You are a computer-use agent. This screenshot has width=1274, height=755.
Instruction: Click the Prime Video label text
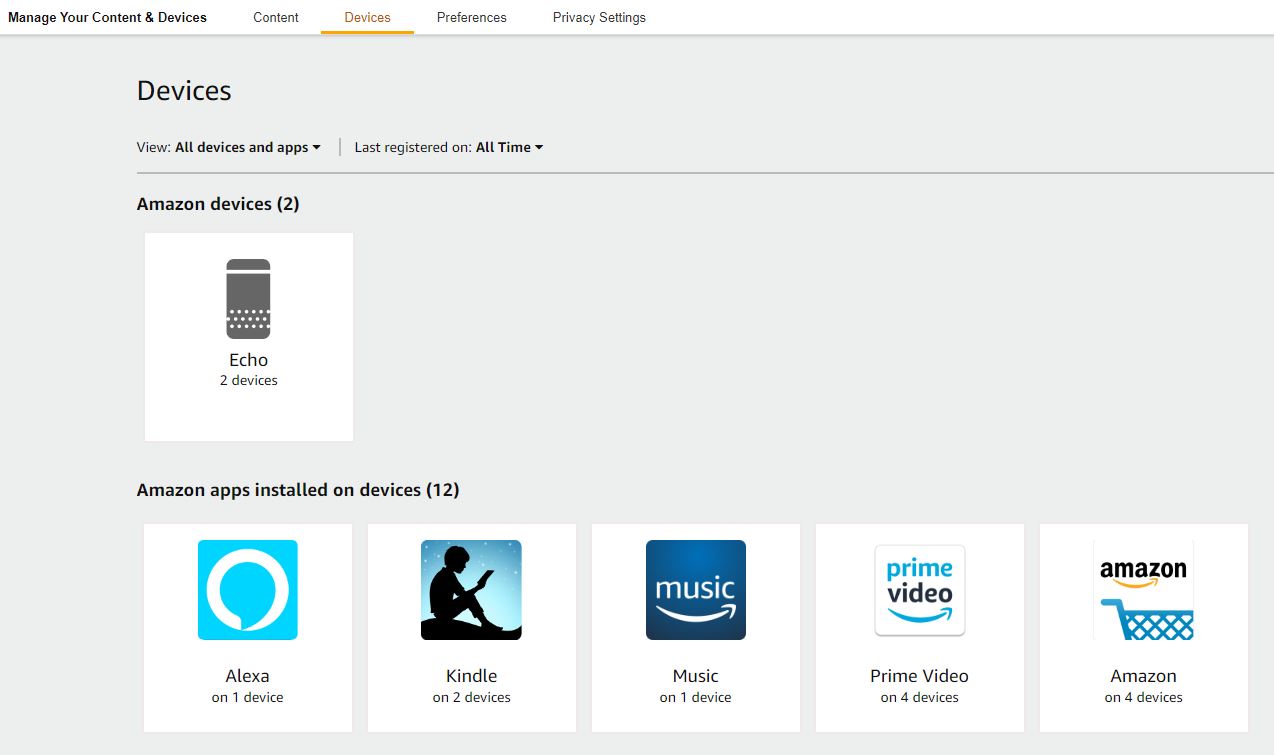click(x=919, y=676)
